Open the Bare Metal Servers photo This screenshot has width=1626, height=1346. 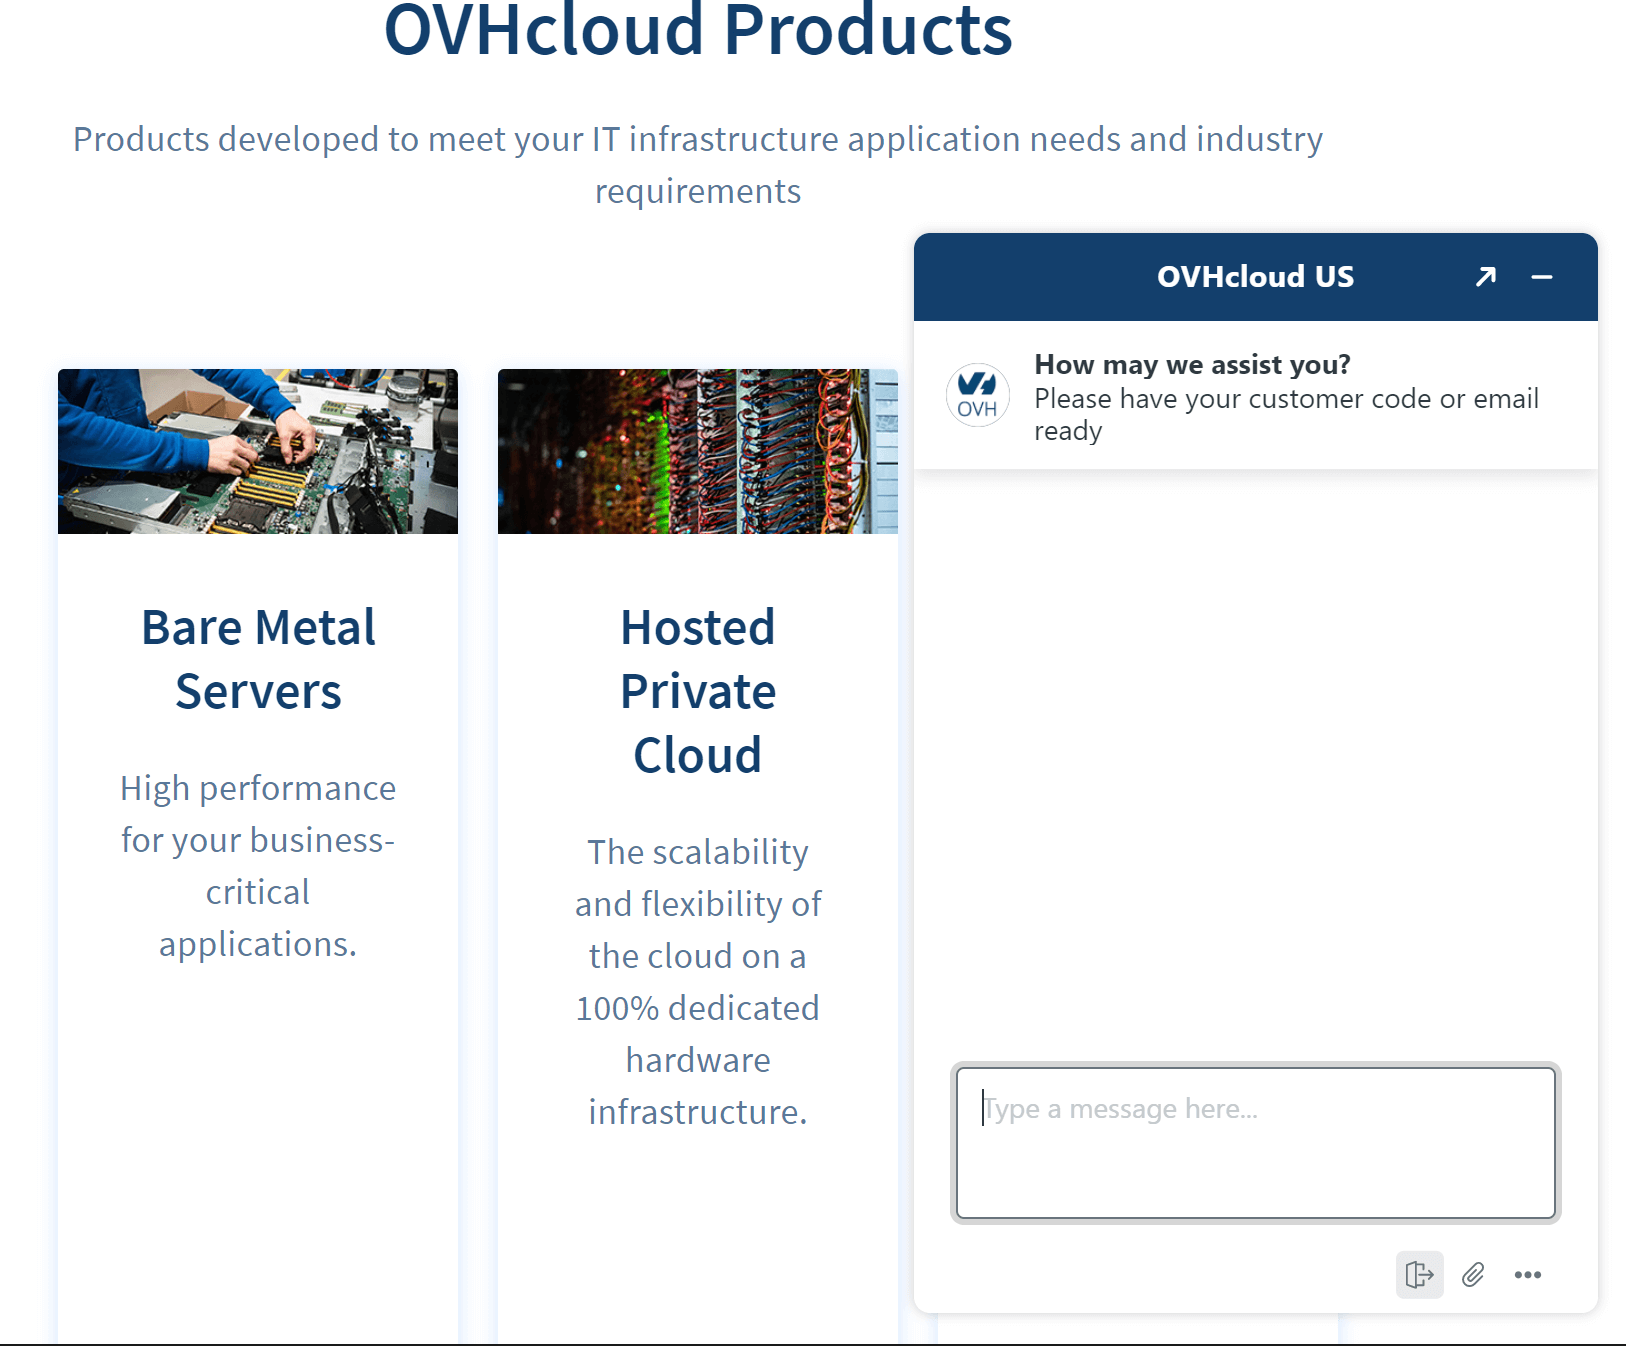258,451
